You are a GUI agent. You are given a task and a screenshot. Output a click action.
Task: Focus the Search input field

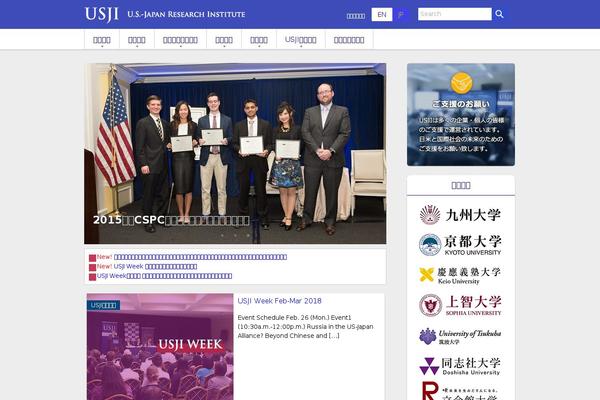(x=455, y=14)
